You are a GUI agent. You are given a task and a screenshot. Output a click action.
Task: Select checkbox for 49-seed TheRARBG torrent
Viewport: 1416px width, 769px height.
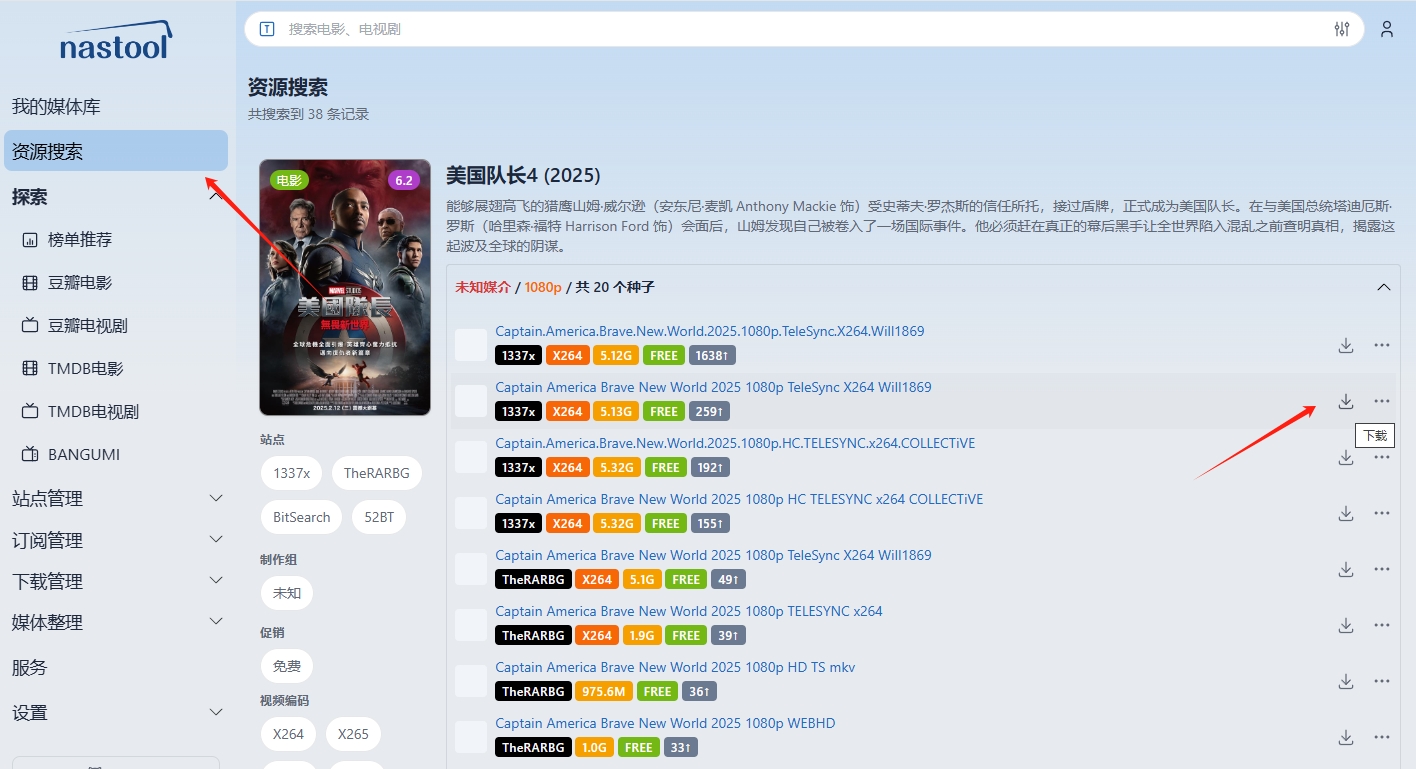coord(470,569)
